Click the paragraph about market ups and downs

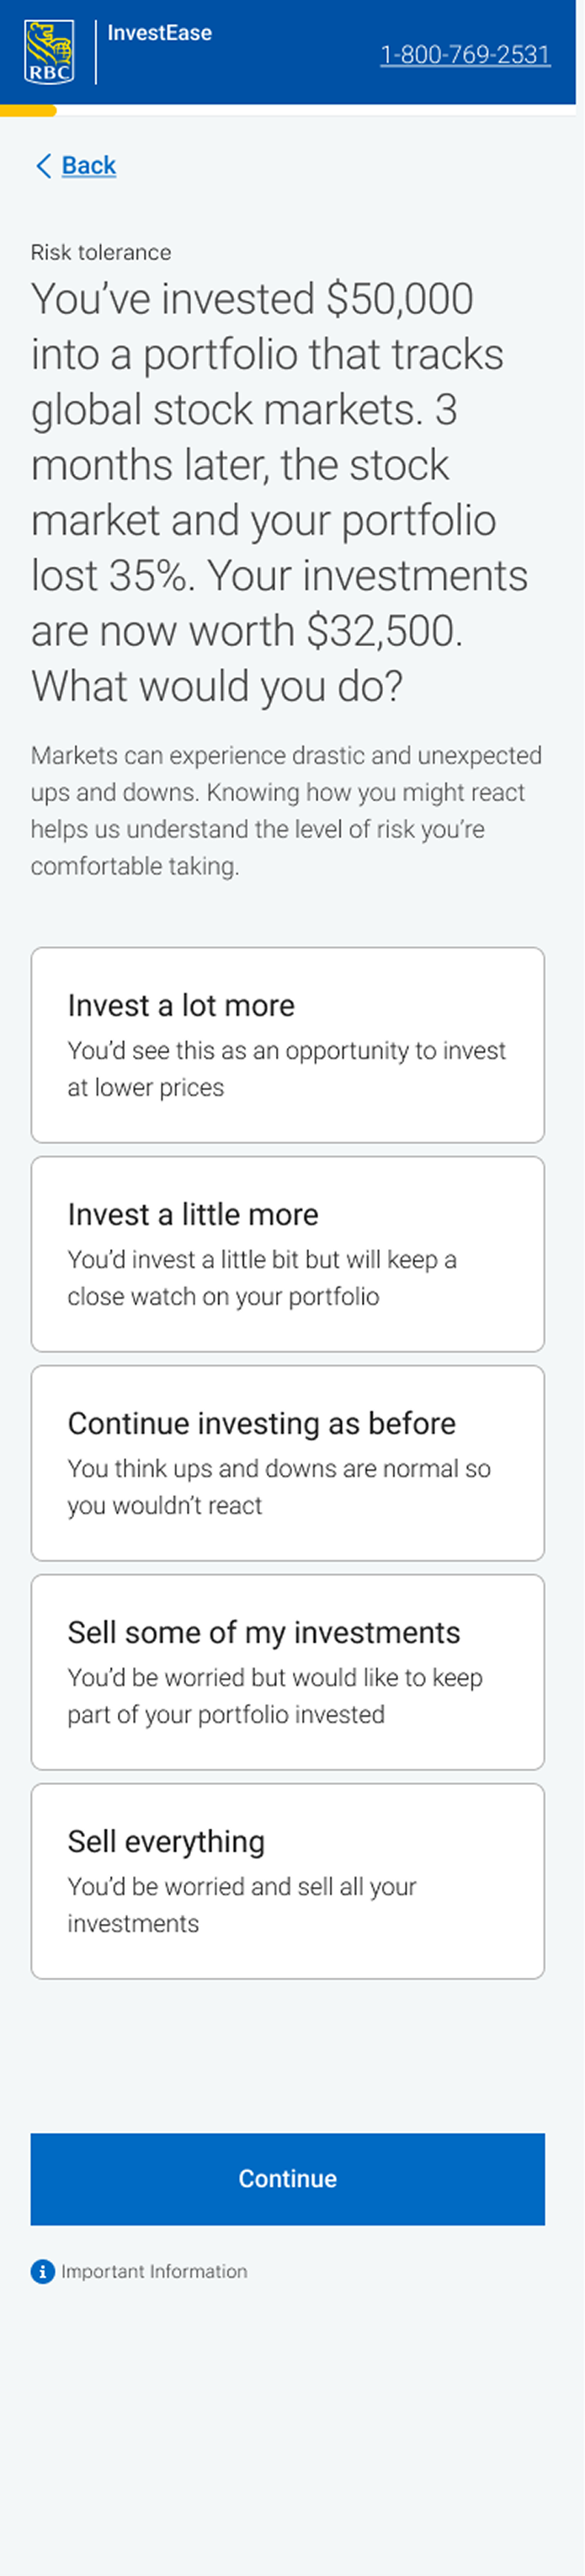coord(286,811)
